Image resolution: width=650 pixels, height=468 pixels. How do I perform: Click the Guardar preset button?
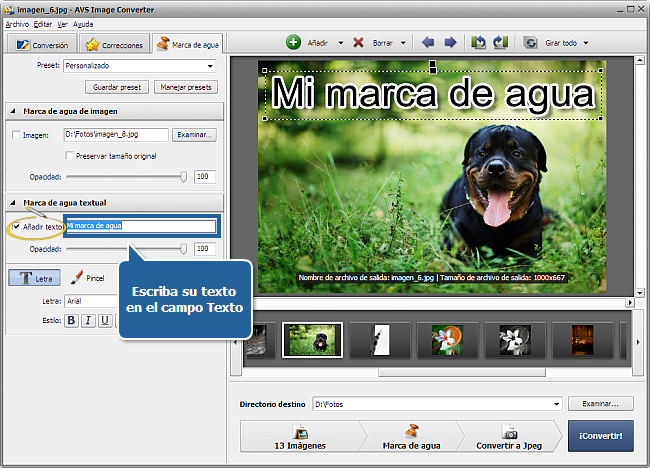pyautogui.click(x=117, y=87)
